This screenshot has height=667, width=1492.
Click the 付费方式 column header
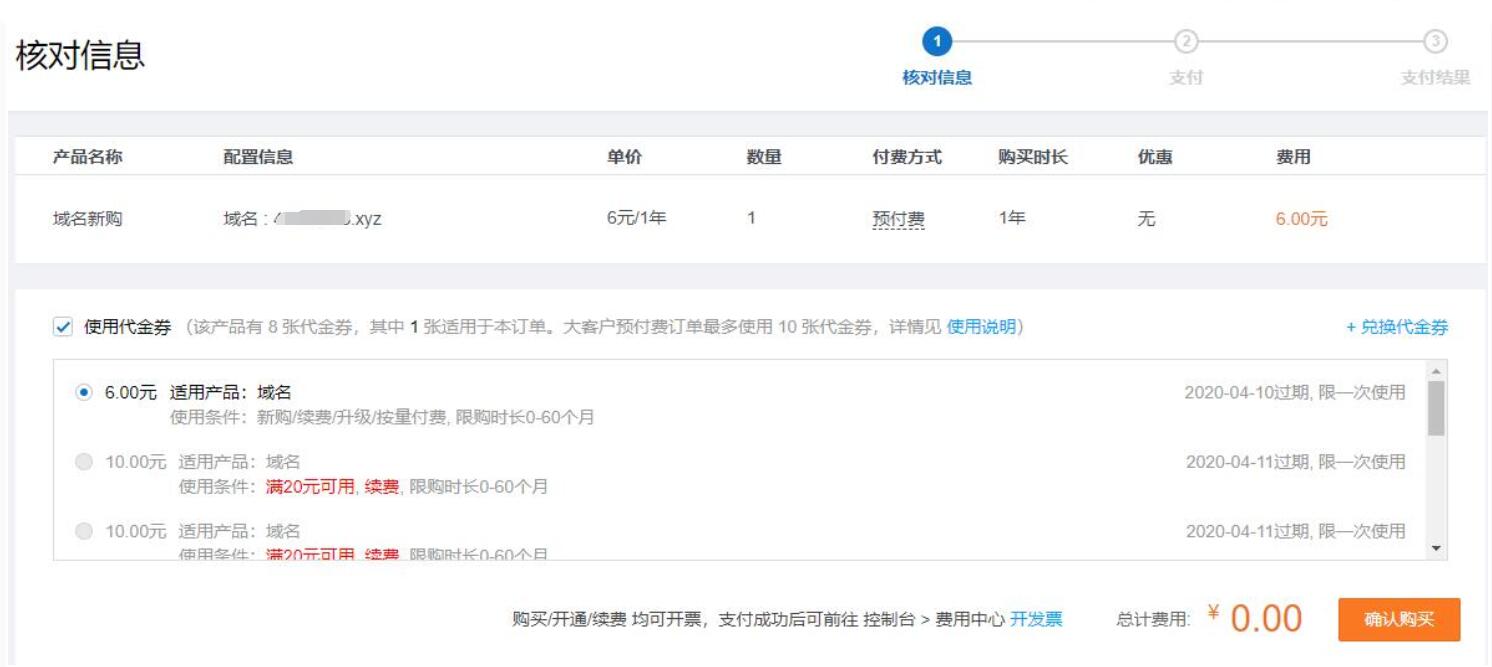pyautogui.click(x=907, y=157)
